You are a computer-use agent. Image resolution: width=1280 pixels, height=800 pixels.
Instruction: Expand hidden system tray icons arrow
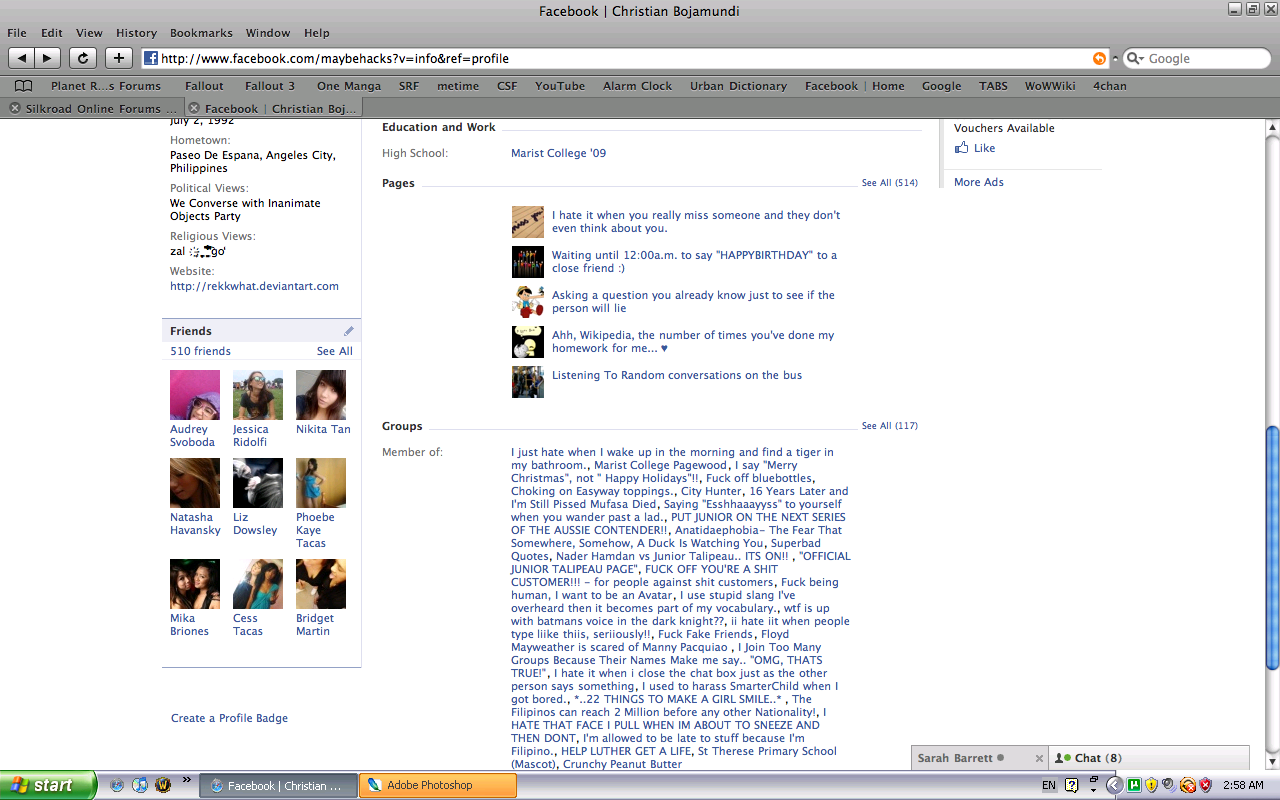[1114, 786]
